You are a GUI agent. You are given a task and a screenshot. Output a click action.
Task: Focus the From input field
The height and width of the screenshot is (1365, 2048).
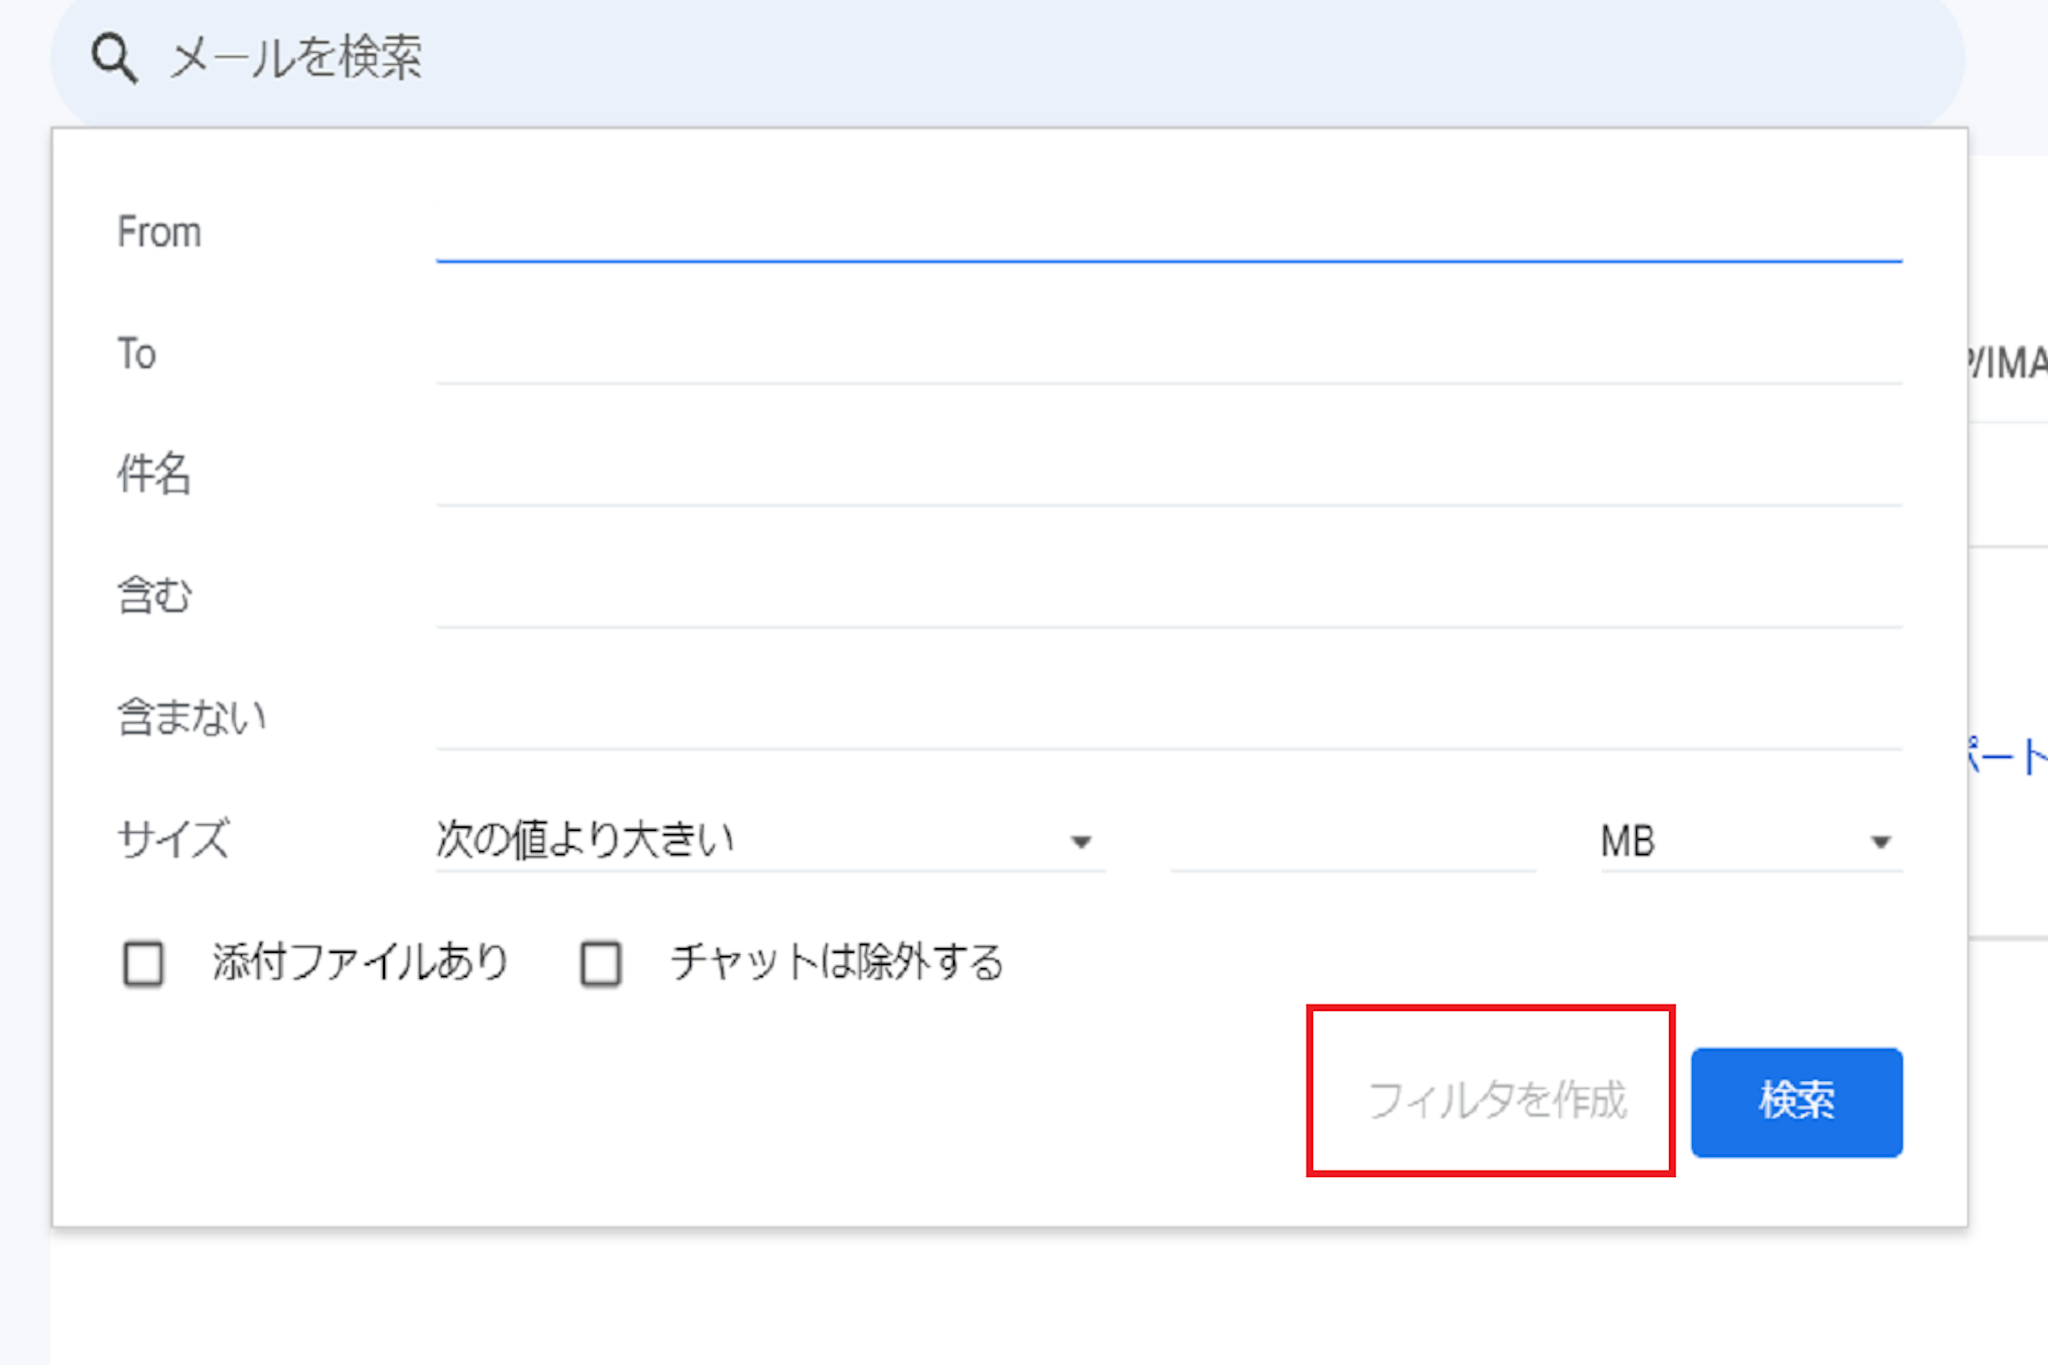tap(1168, 234)
